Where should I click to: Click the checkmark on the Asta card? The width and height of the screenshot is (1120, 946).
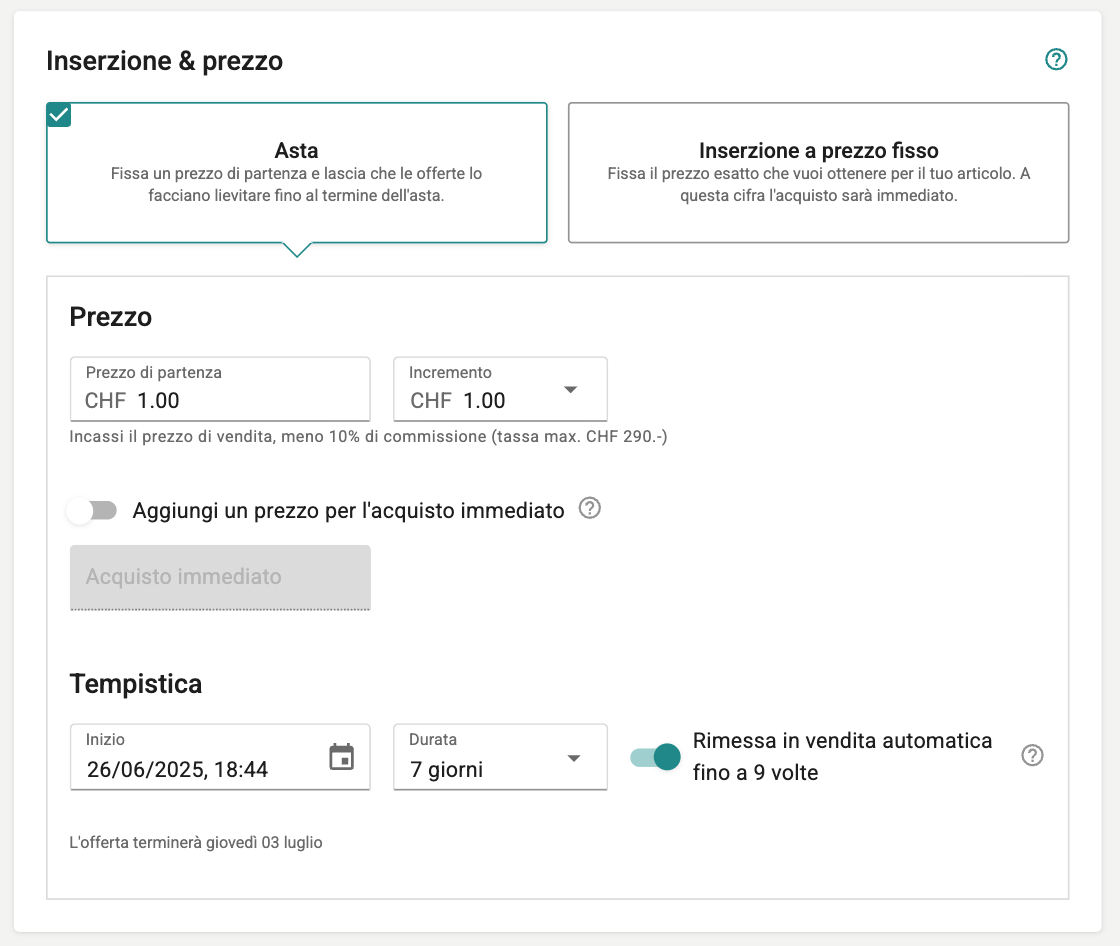click(59, 114)
